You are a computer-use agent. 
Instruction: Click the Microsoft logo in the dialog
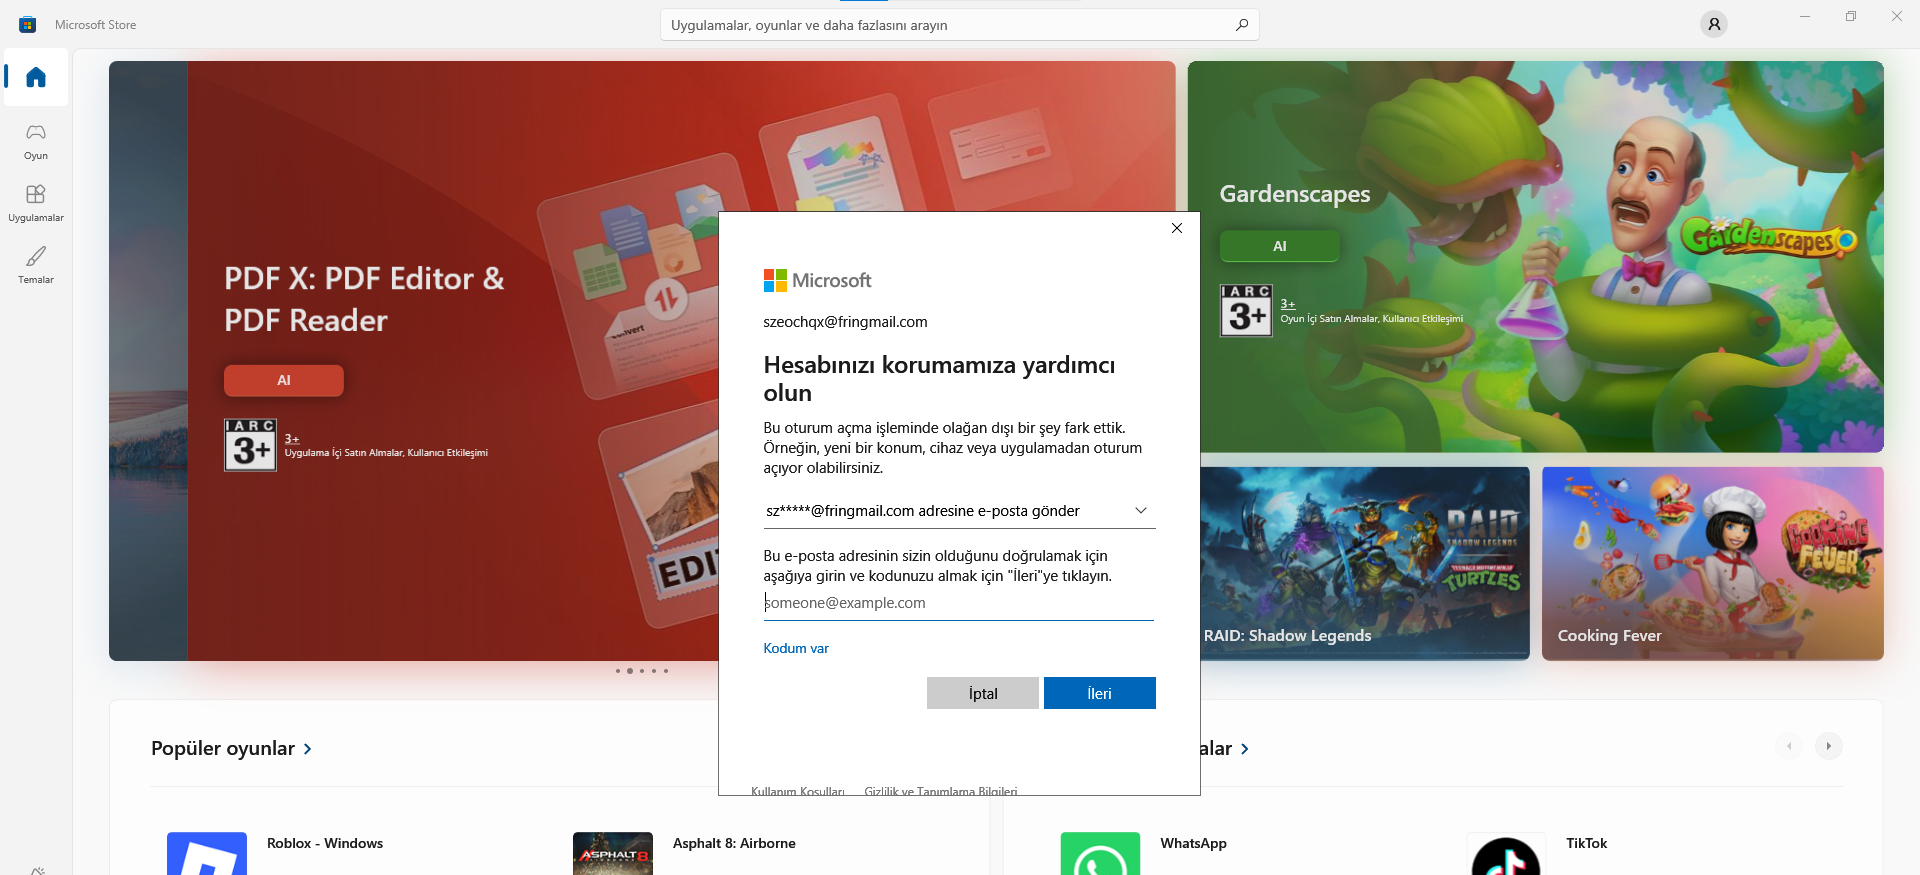(817, 280)
